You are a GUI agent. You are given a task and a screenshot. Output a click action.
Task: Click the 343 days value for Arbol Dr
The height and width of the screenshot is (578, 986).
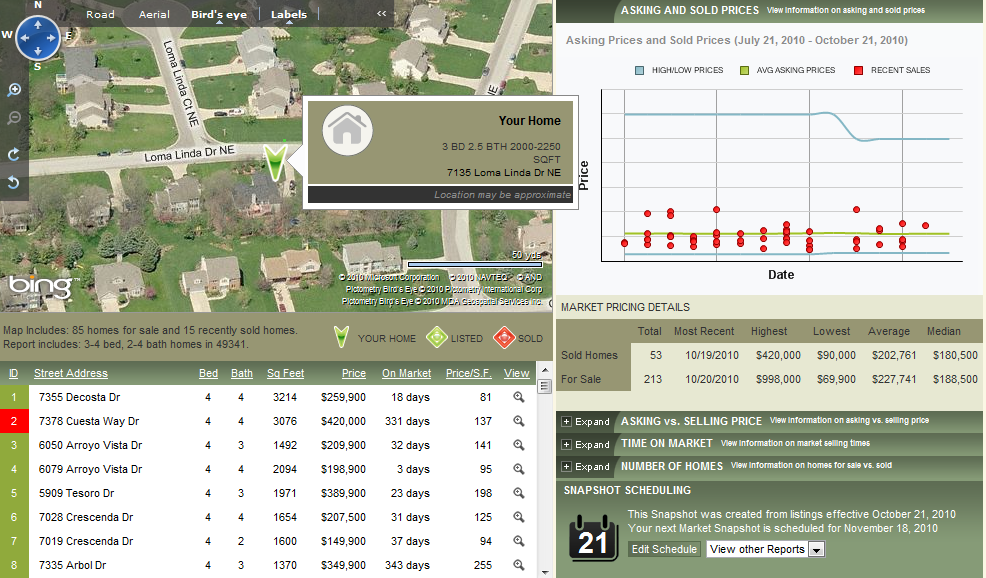[407, 565]
